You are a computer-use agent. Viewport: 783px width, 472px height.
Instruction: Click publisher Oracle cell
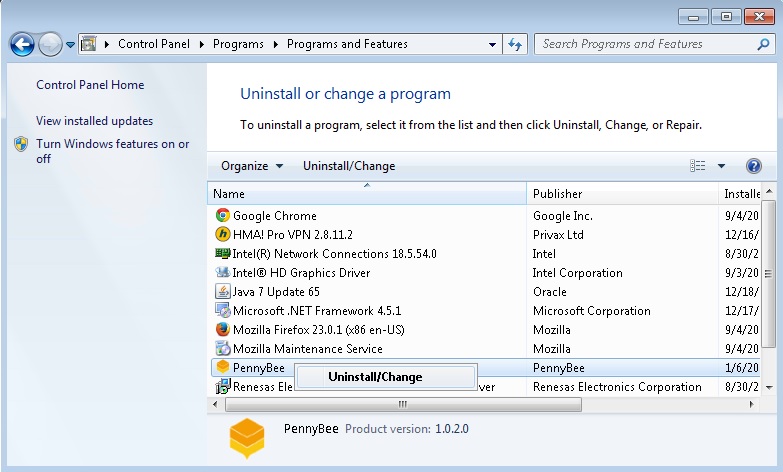[549, 292]
